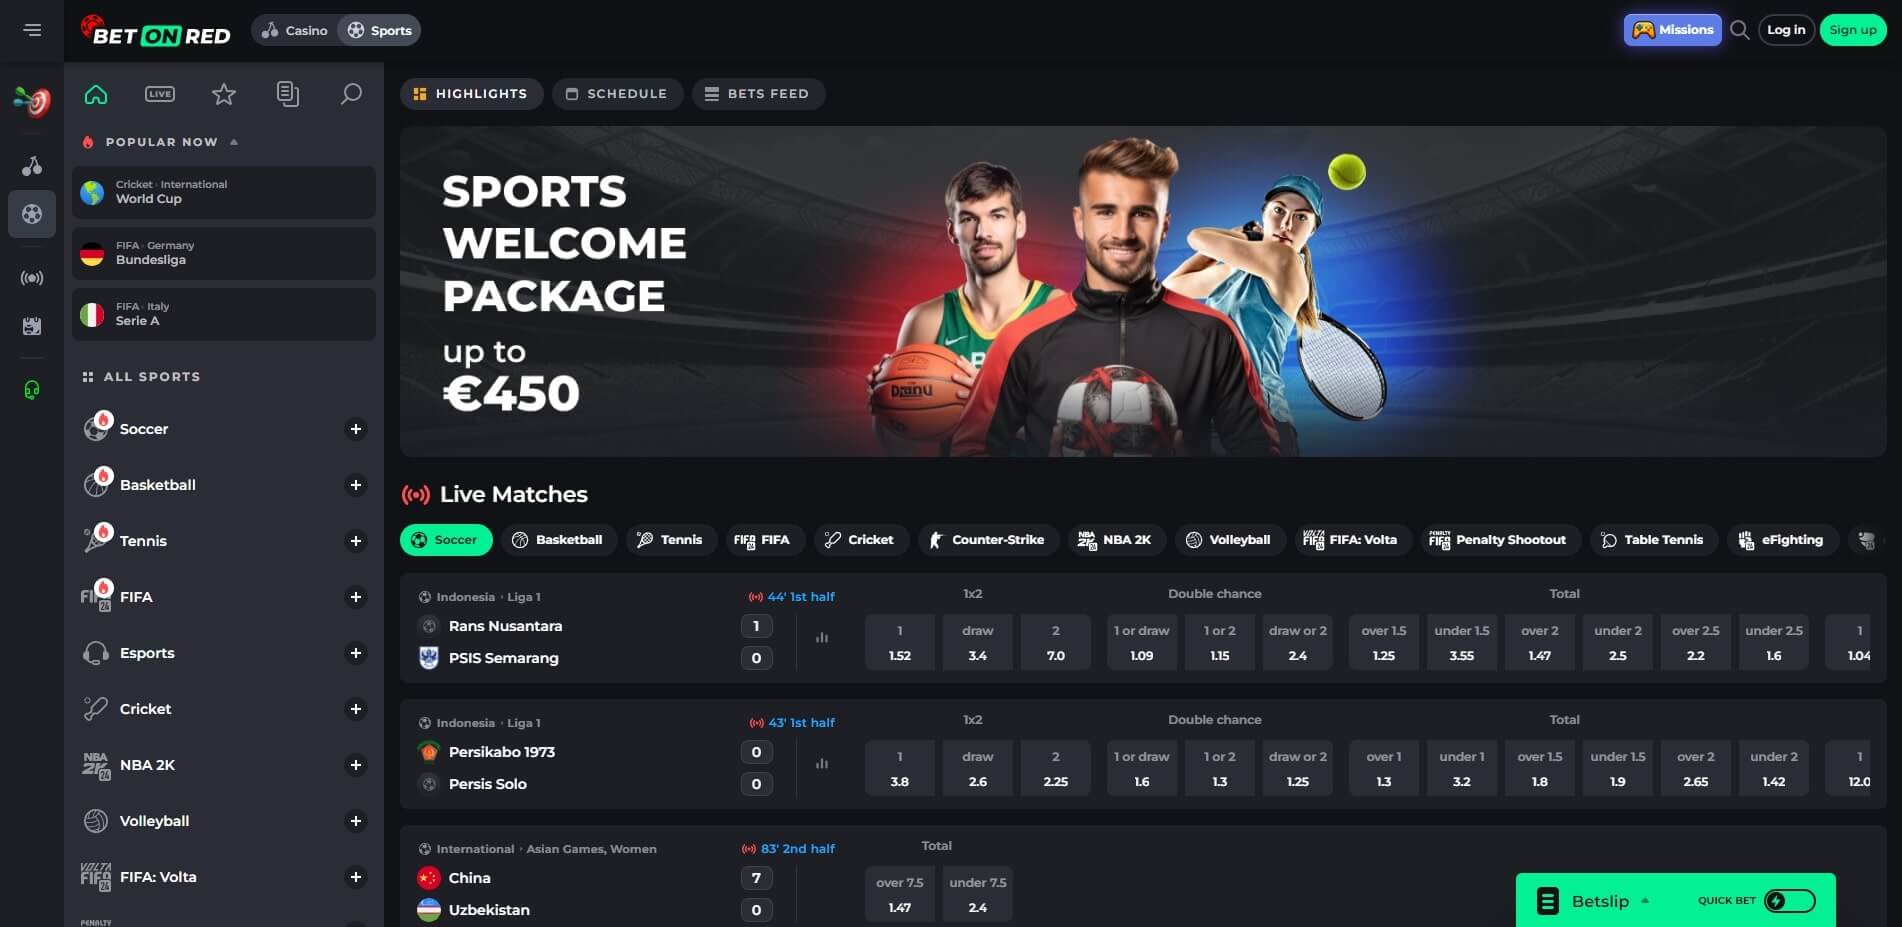Expand the Betslip panel arrow
Screen dimensions: 1902x927
pos(1645,901)
